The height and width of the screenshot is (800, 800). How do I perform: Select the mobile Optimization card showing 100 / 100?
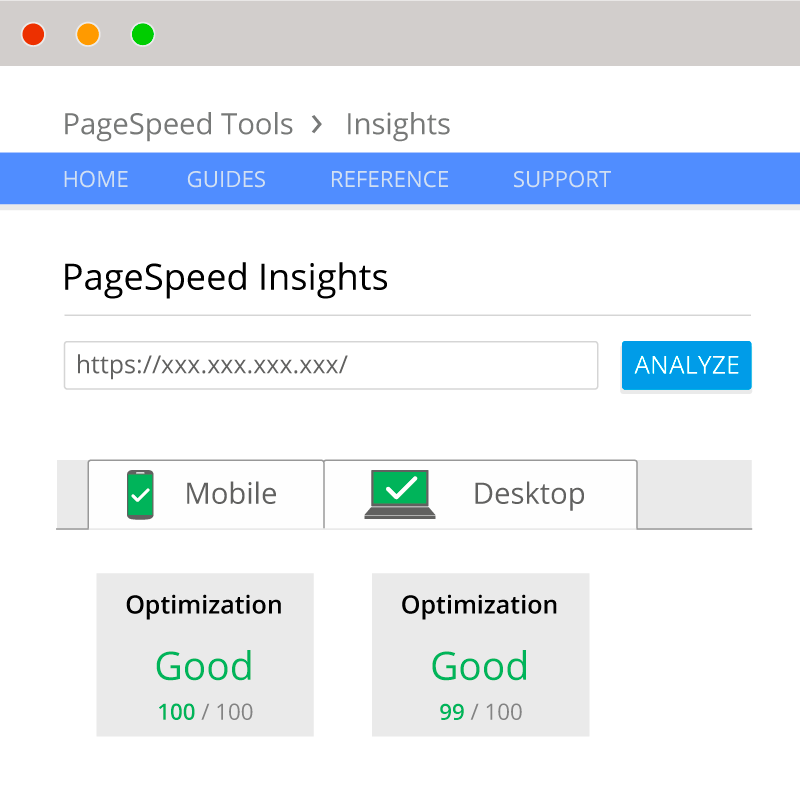pos(205,655)
